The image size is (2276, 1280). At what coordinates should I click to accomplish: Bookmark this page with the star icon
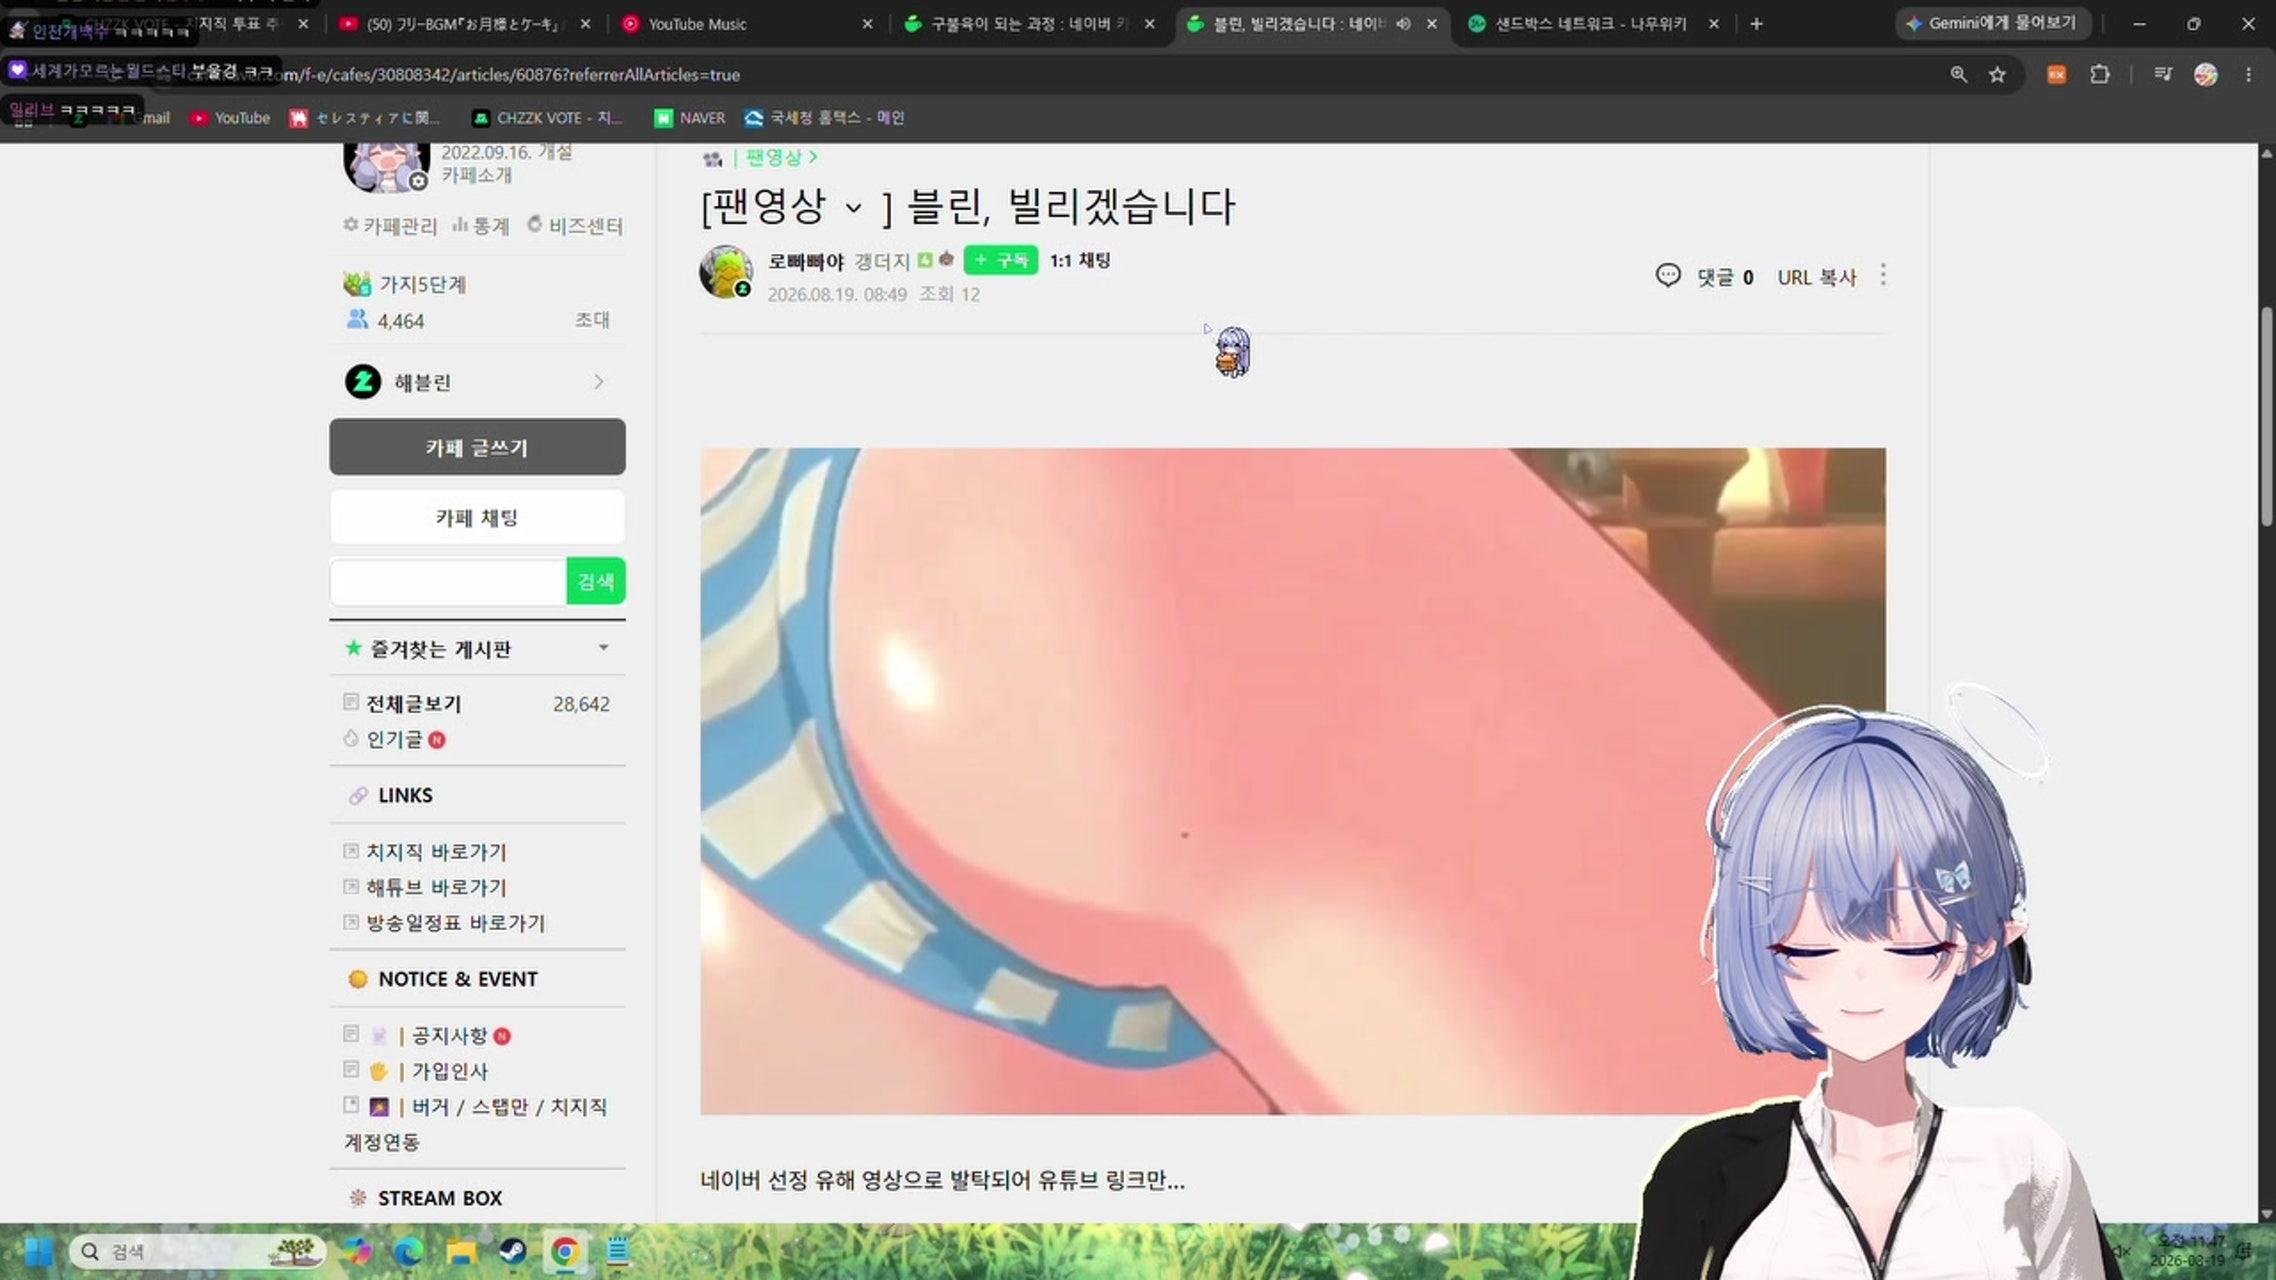(1997, 74)
